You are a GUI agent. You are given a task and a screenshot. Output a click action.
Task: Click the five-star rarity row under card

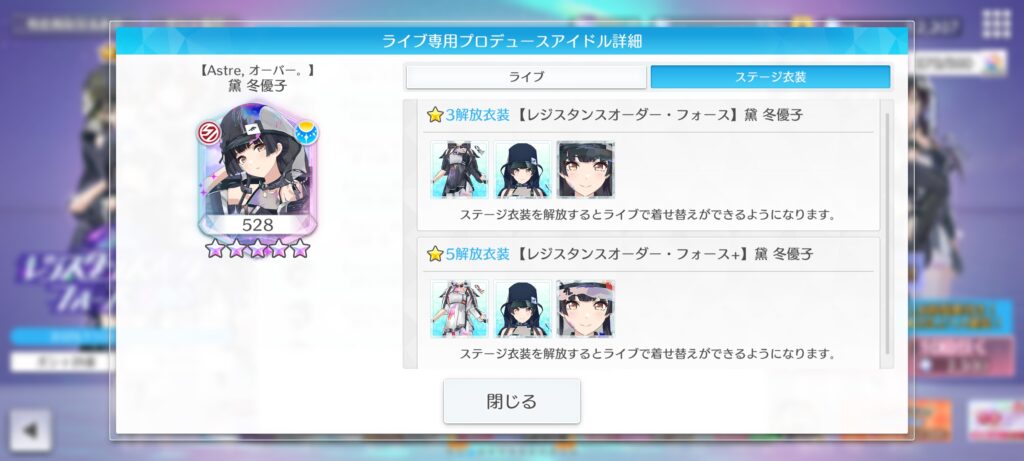[257, 248]
